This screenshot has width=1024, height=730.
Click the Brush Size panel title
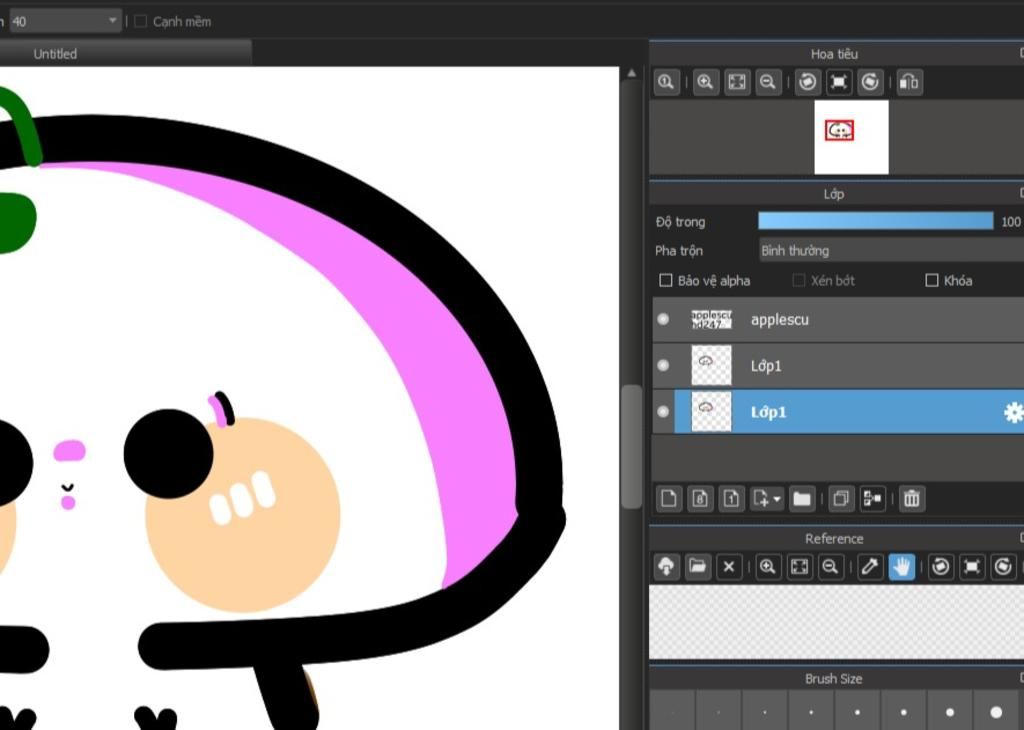click(834, 679)
